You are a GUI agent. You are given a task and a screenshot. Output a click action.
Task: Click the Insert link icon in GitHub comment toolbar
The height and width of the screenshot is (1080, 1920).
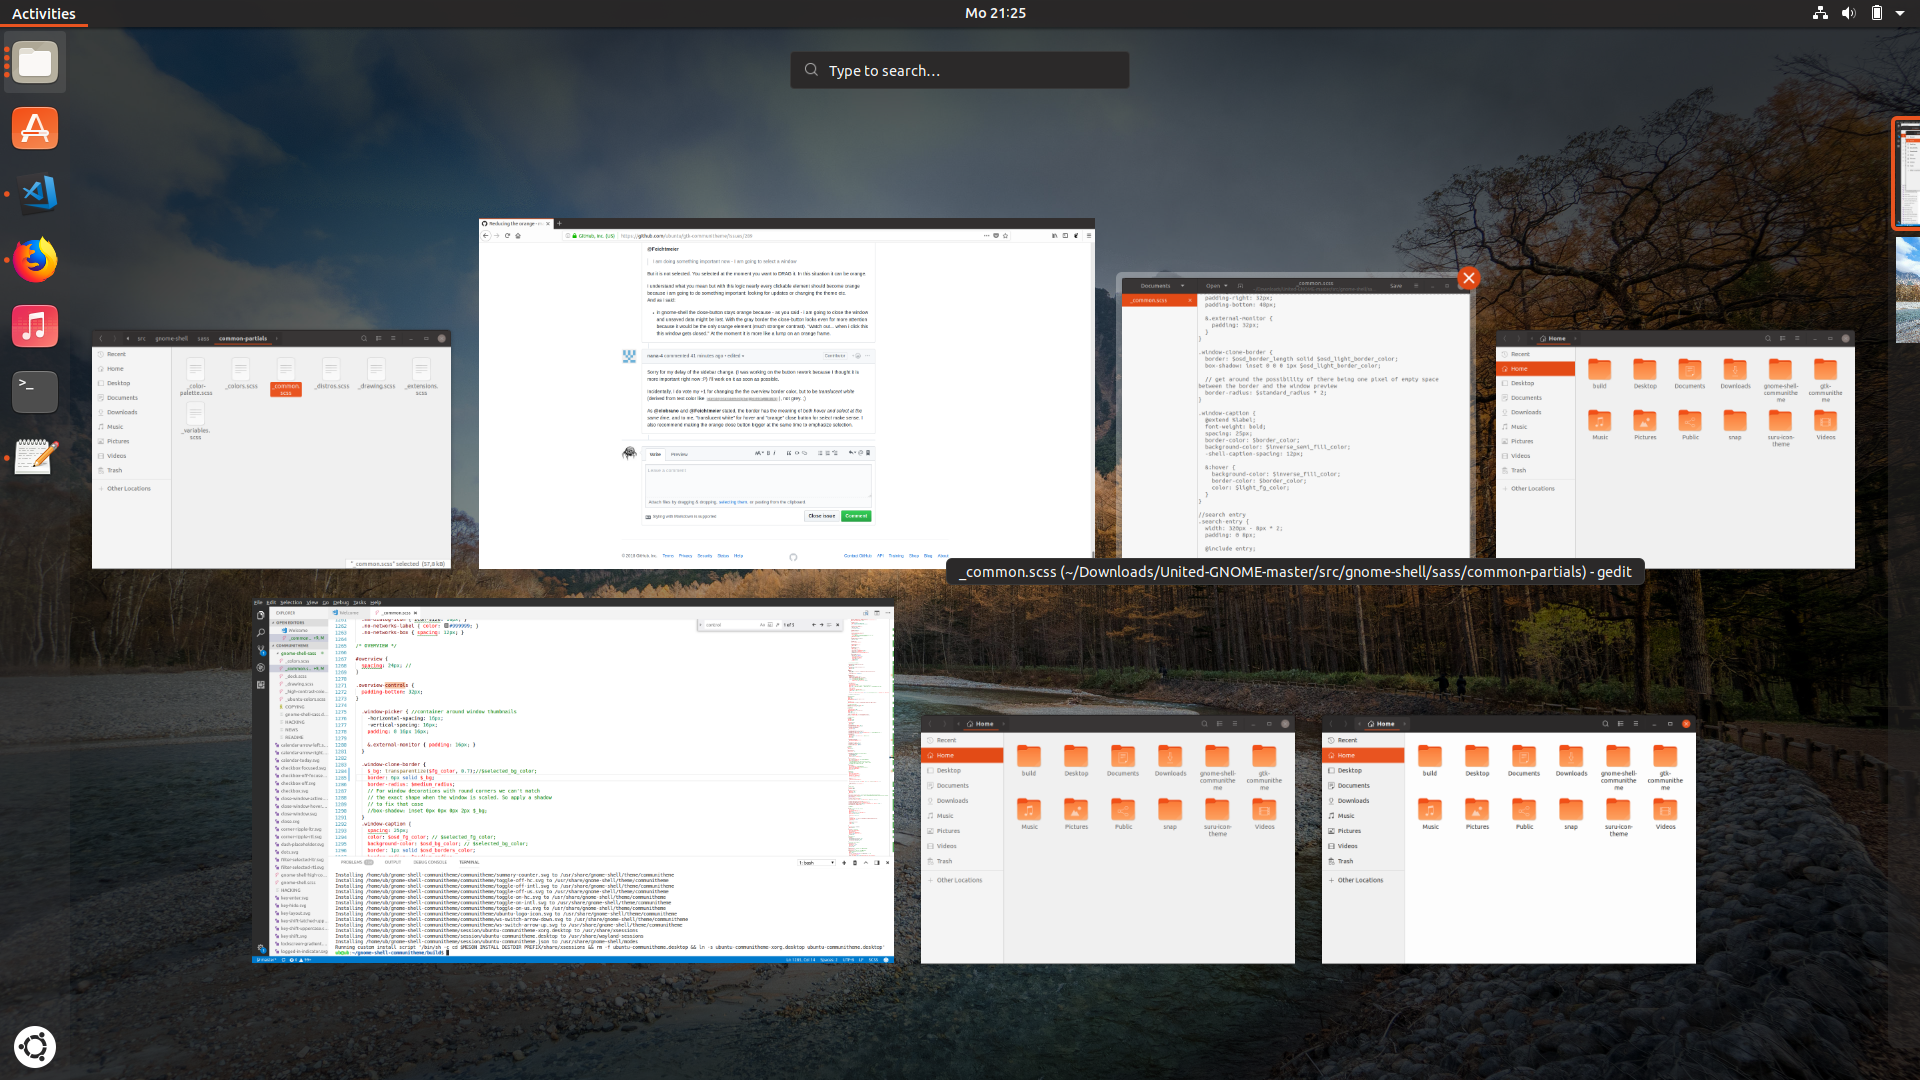(x=805, y=453)
